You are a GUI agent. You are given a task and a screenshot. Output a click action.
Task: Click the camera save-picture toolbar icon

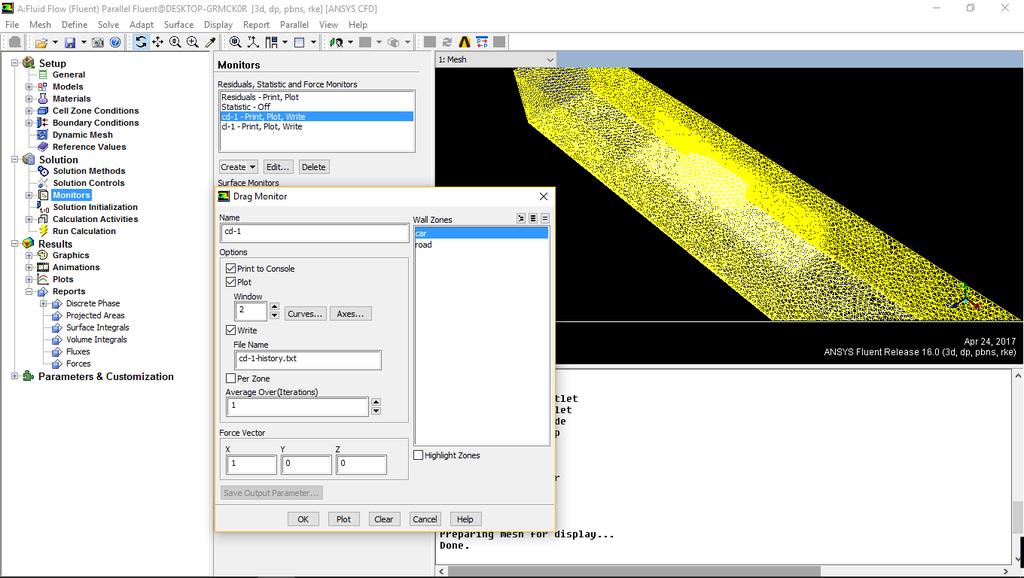pos(98,42)
